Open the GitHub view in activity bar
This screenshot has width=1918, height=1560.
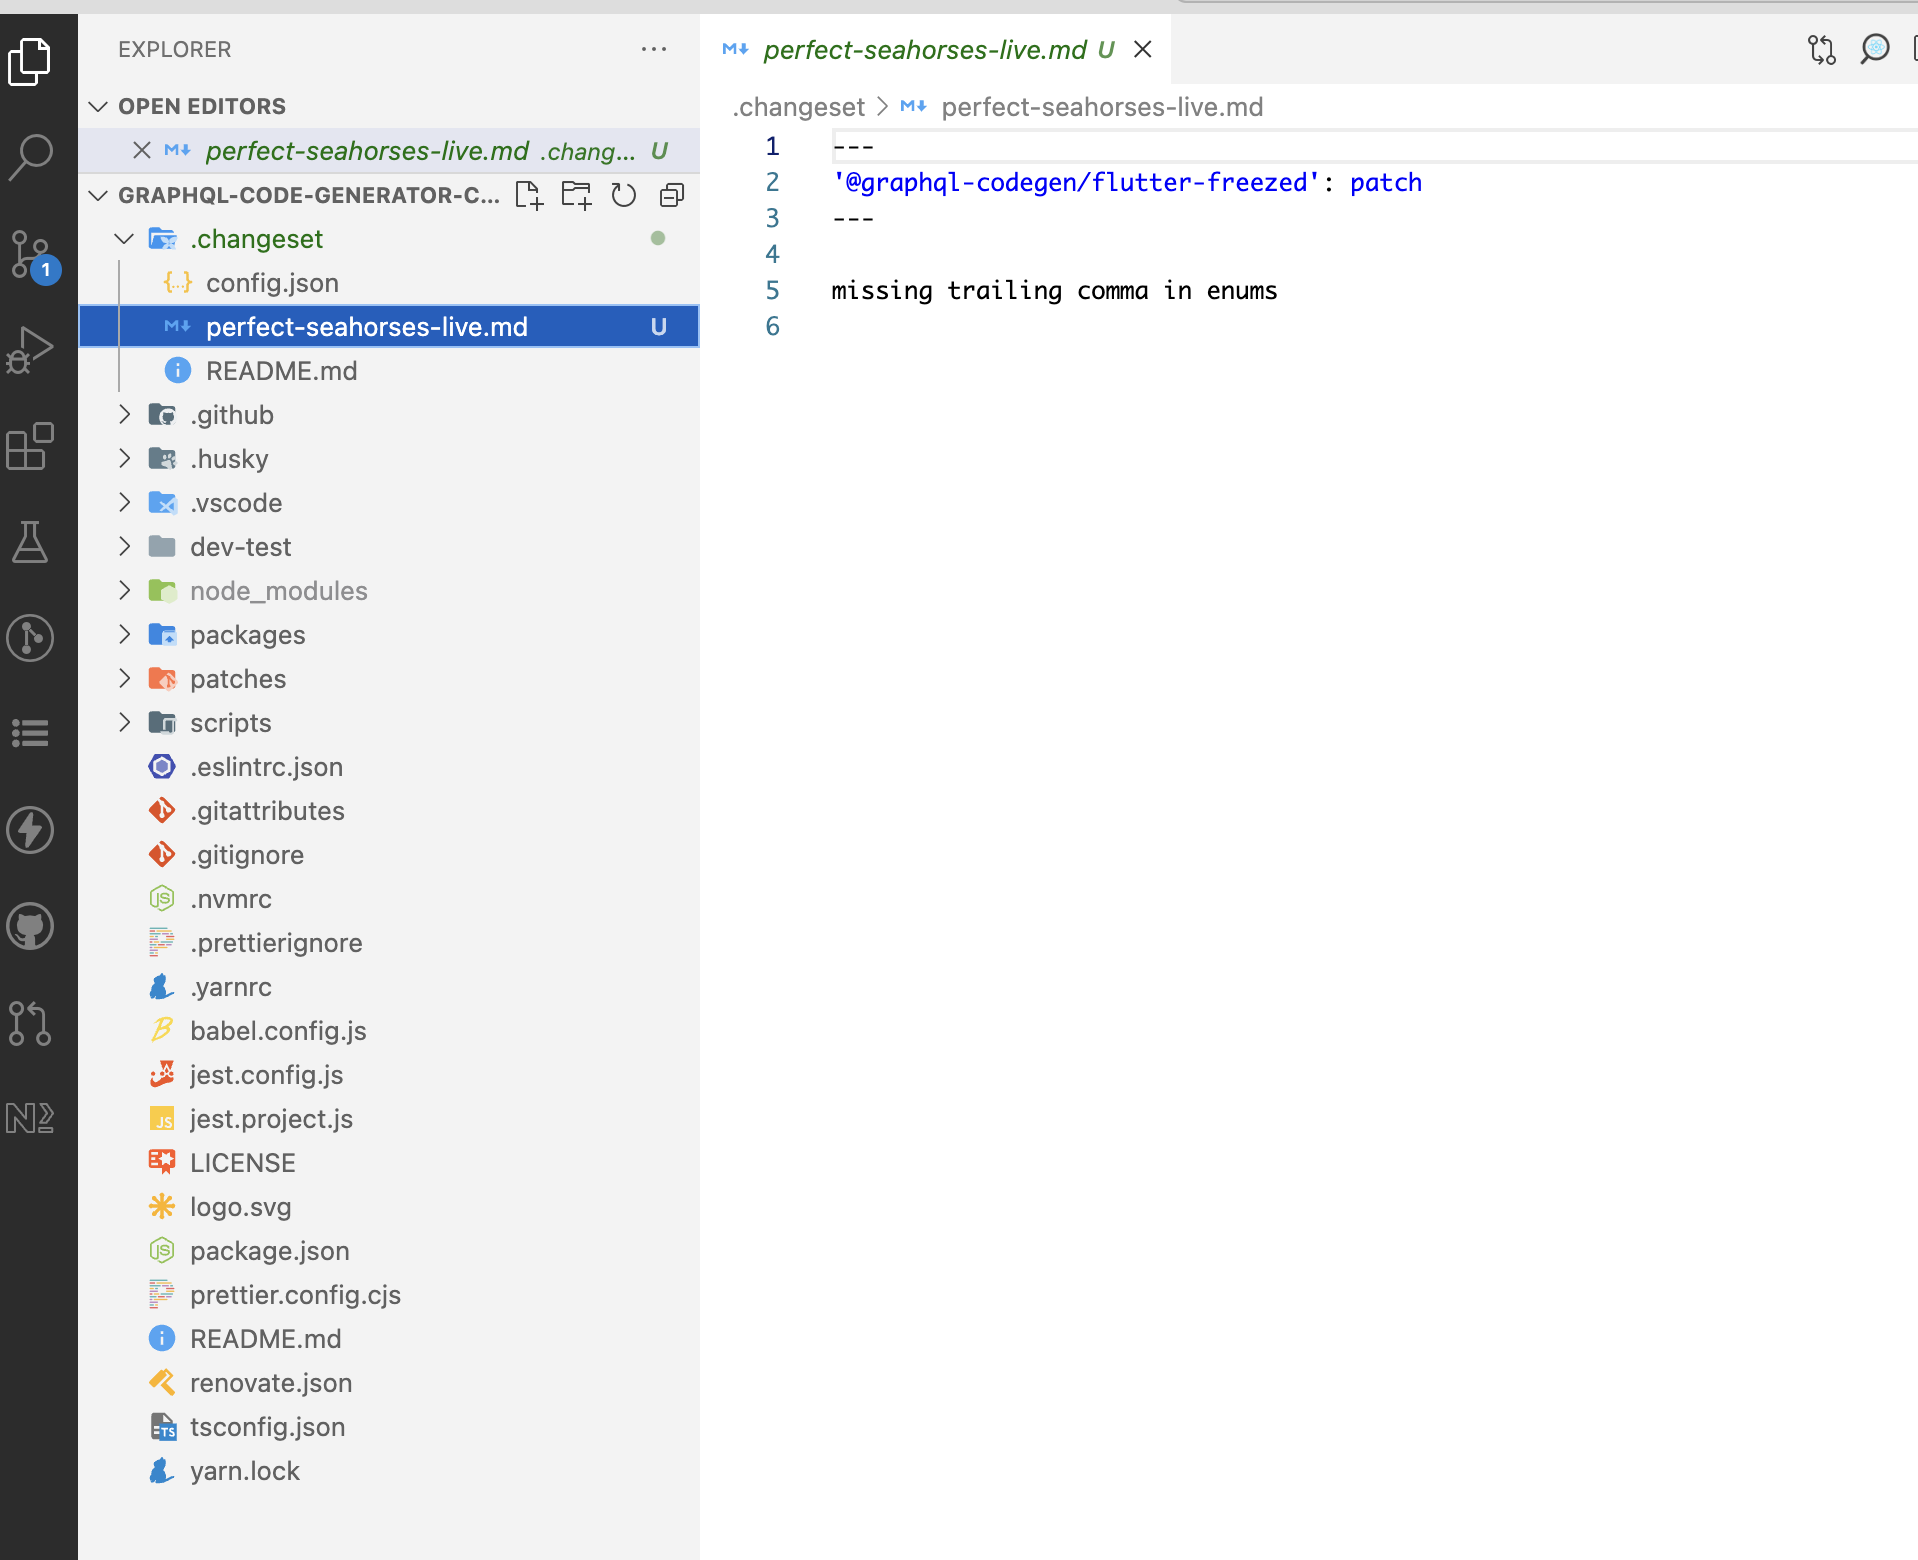30,926
